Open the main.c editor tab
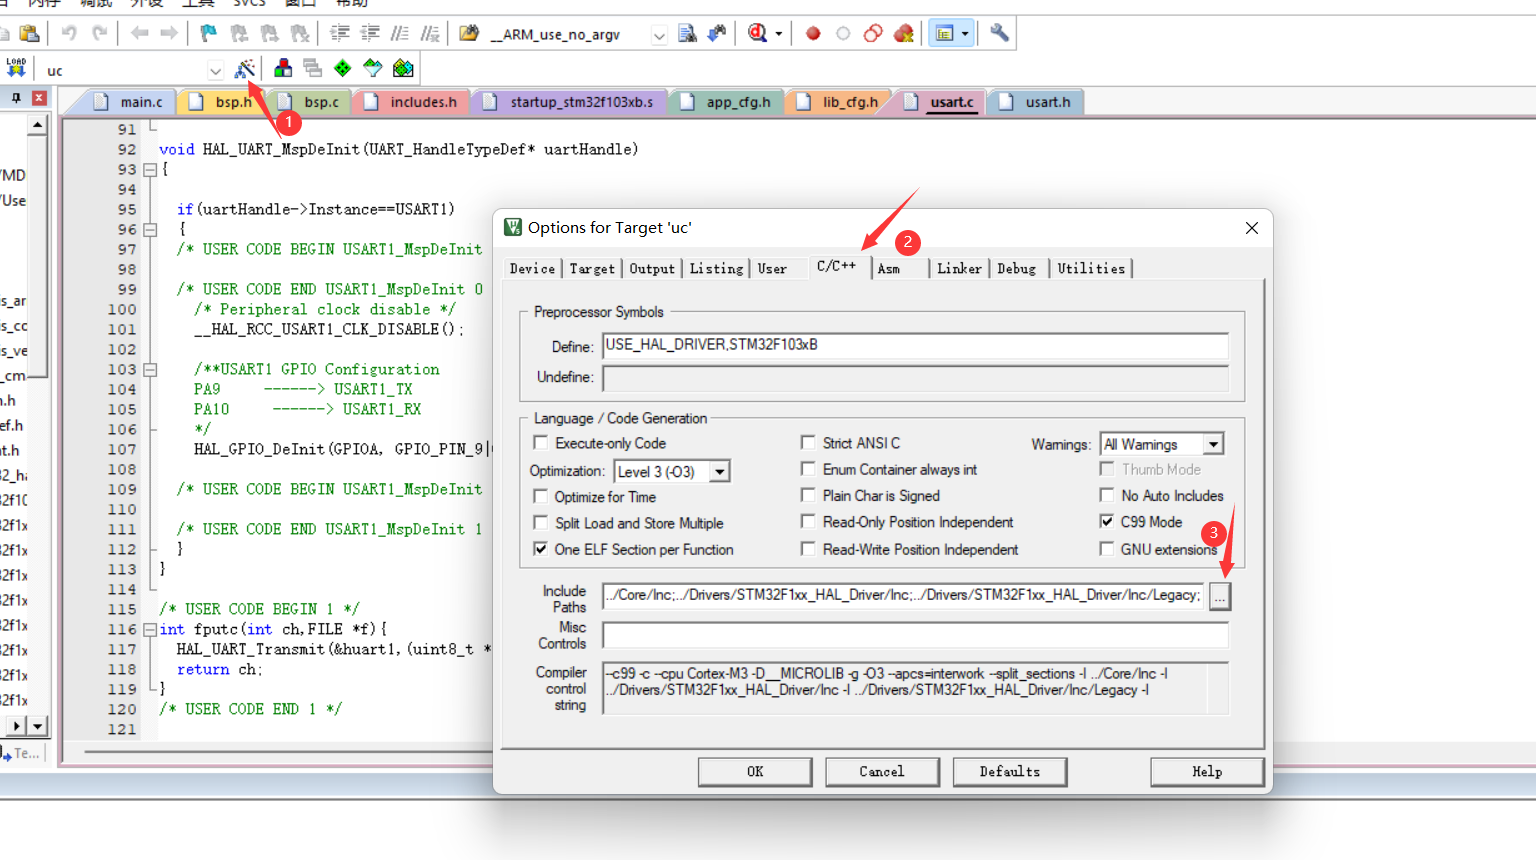The width and height of the screenshot is (1536, 860). [x=132, y=102]
